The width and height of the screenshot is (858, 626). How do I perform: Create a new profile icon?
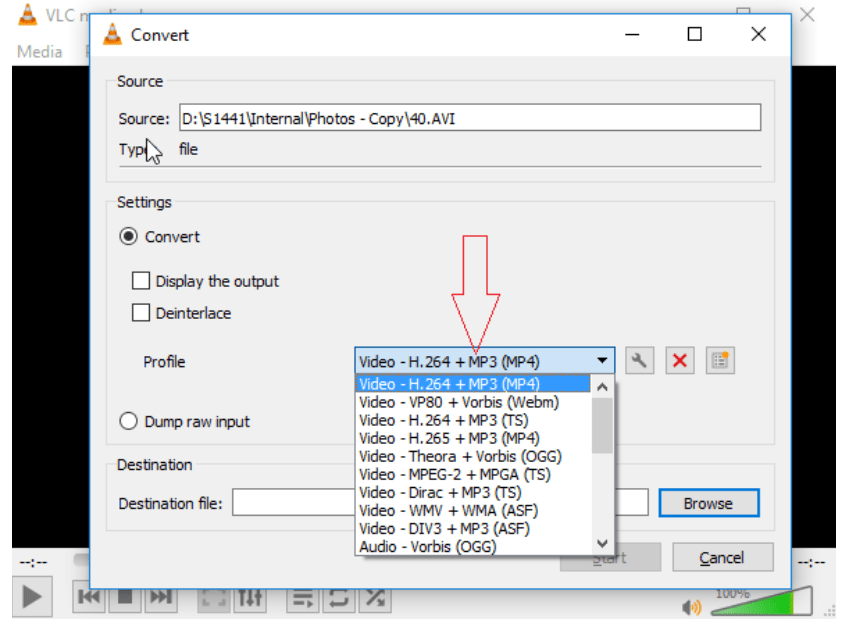[x=720, y=361]
